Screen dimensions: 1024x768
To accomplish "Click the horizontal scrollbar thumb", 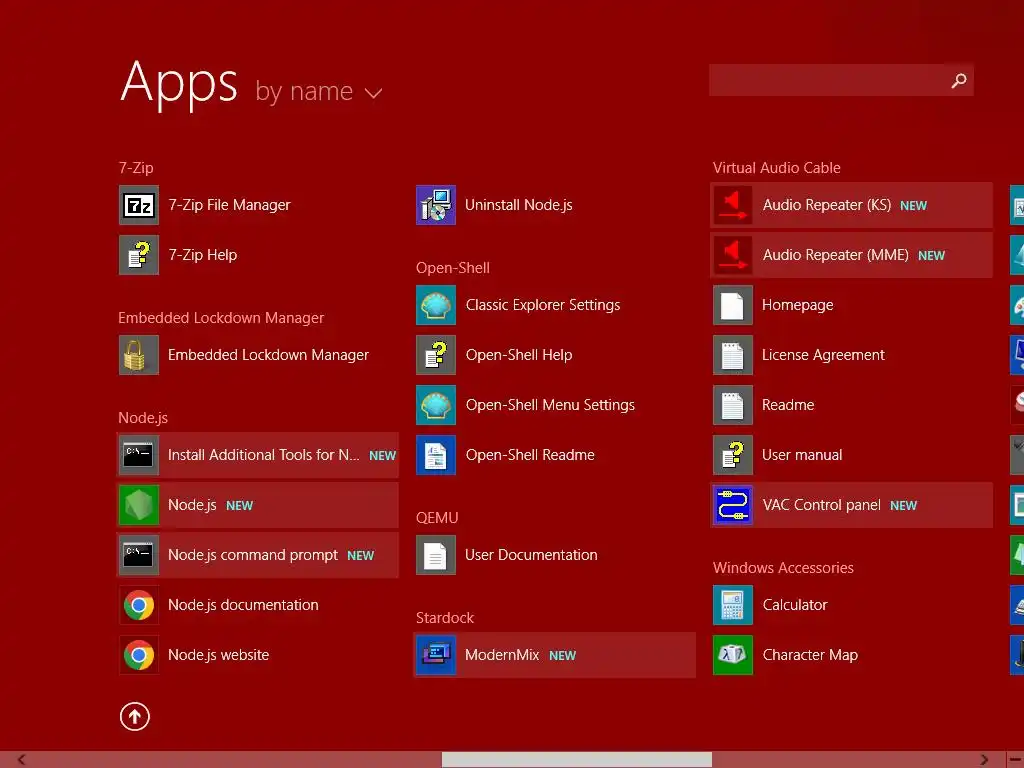I will coord(577,760).
